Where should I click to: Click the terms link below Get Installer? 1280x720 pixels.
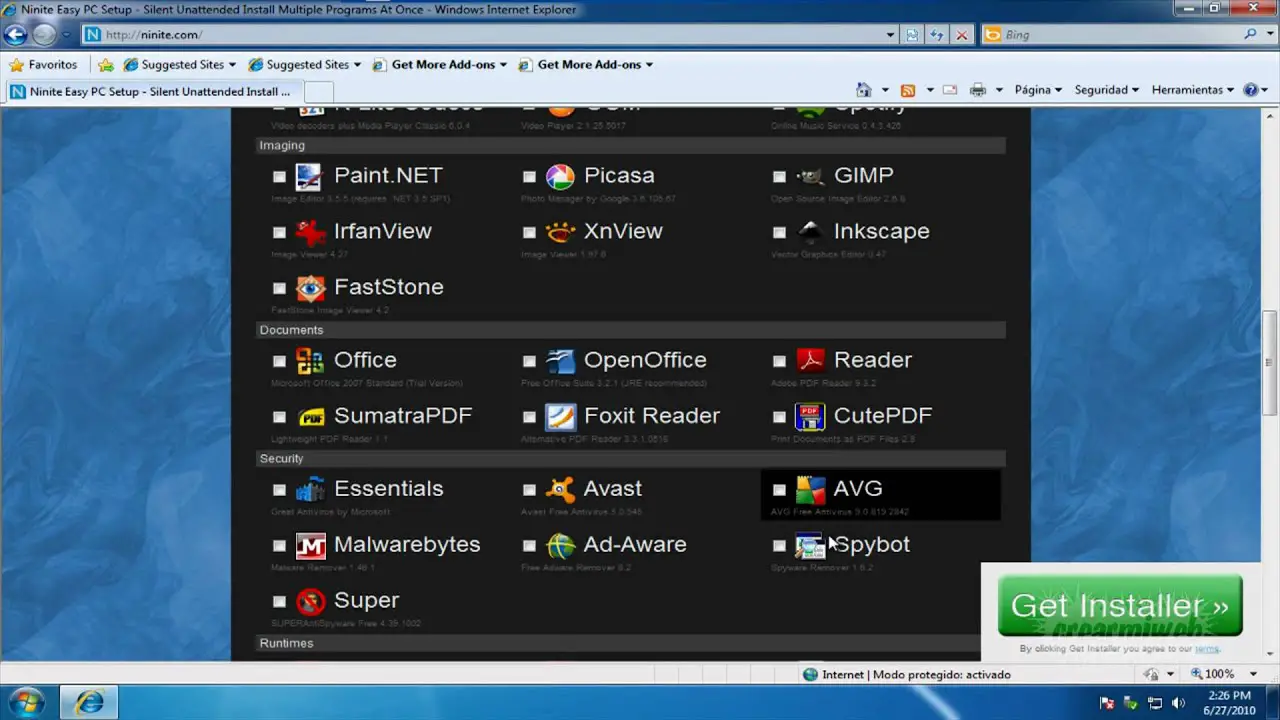tap(1207, 649)
